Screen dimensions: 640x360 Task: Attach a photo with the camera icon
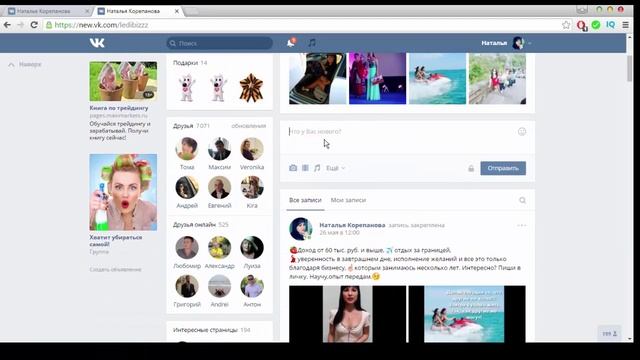(x=293, y=168)
